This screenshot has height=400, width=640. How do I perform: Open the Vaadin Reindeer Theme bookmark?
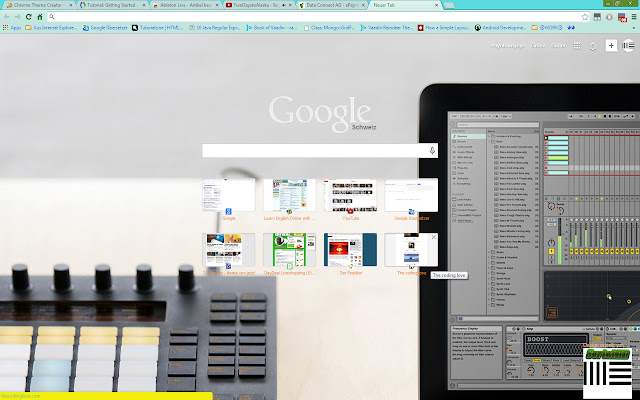click(387, 28)
